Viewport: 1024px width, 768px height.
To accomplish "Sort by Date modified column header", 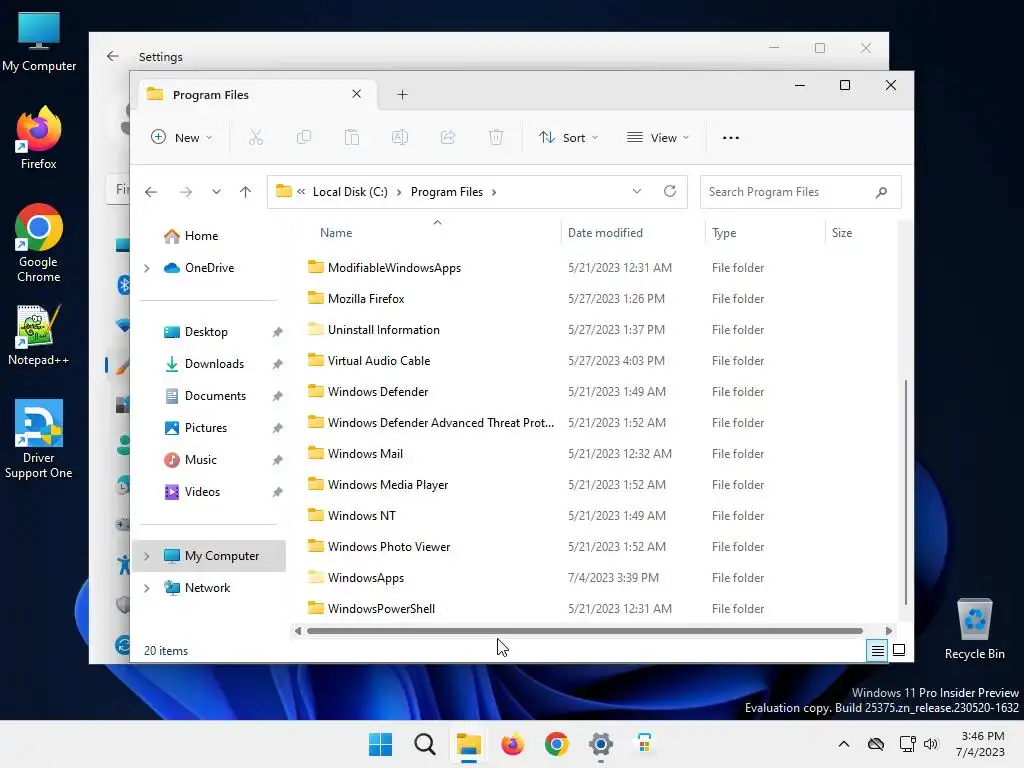I will coord(605,232).
